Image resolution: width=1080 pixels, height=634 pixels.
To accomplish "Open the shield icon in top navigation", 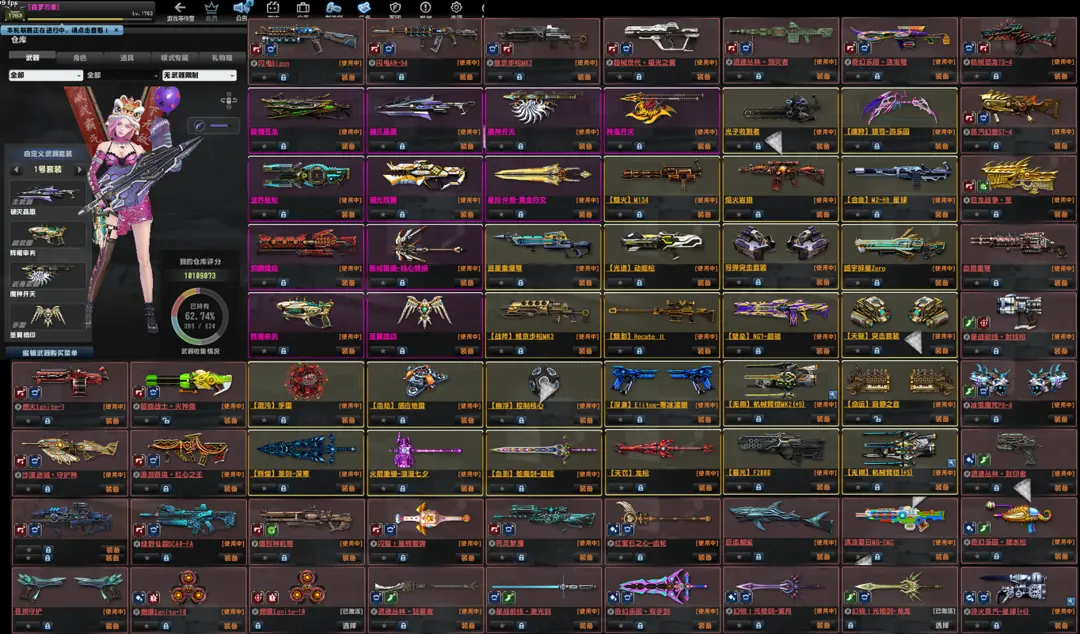I will click(x=395, y=8).
